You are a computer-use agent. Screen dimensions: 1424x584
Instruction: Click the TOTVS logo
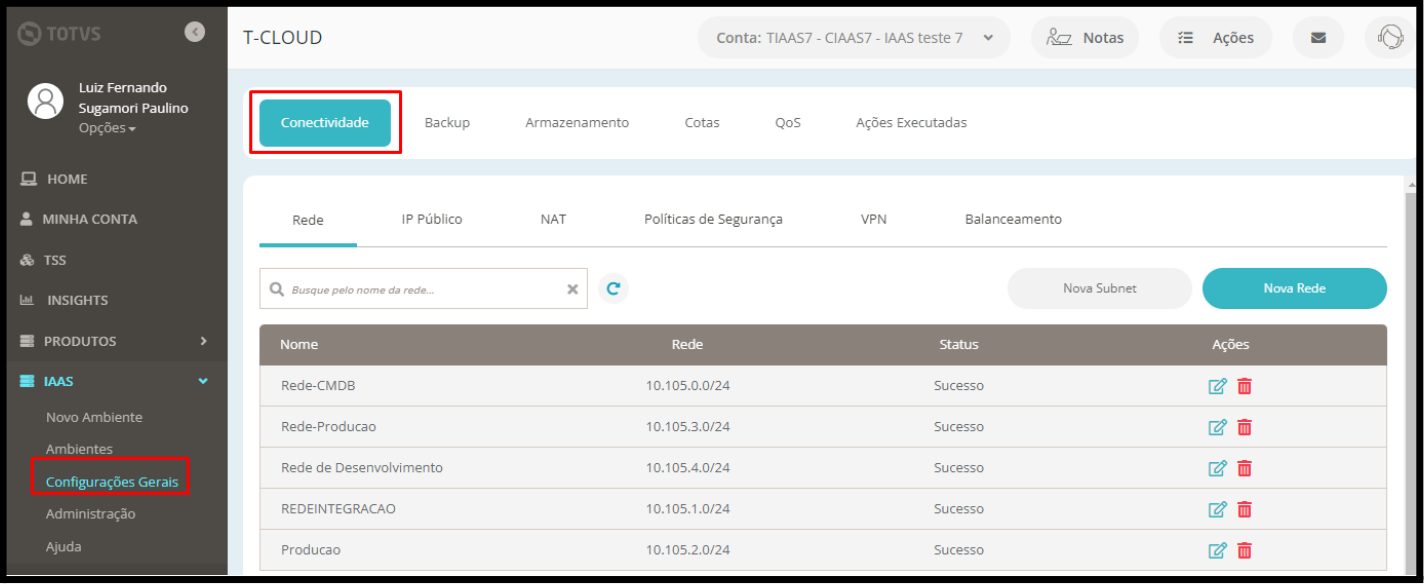tap(60, 34)
